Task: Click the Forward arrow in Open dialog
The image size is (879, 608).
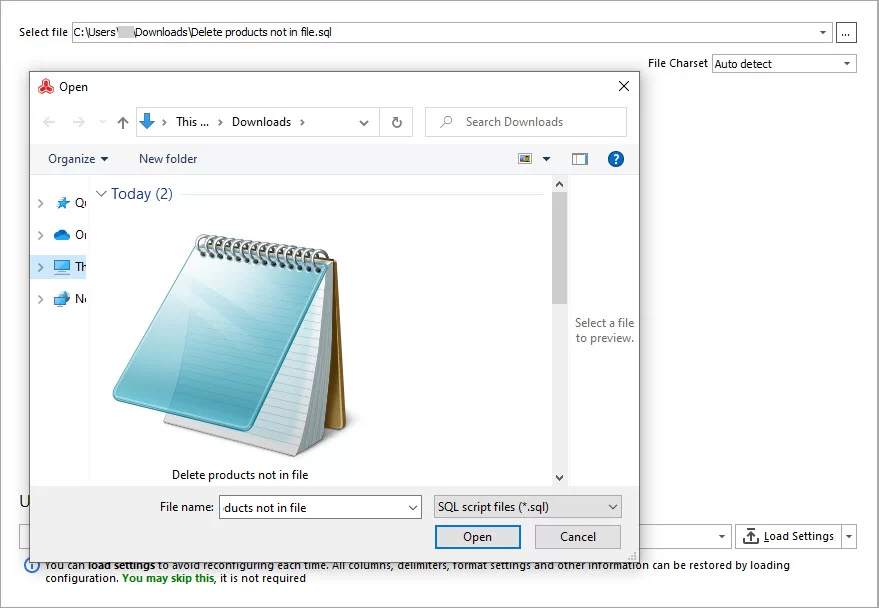Action: tap(78, 122)
